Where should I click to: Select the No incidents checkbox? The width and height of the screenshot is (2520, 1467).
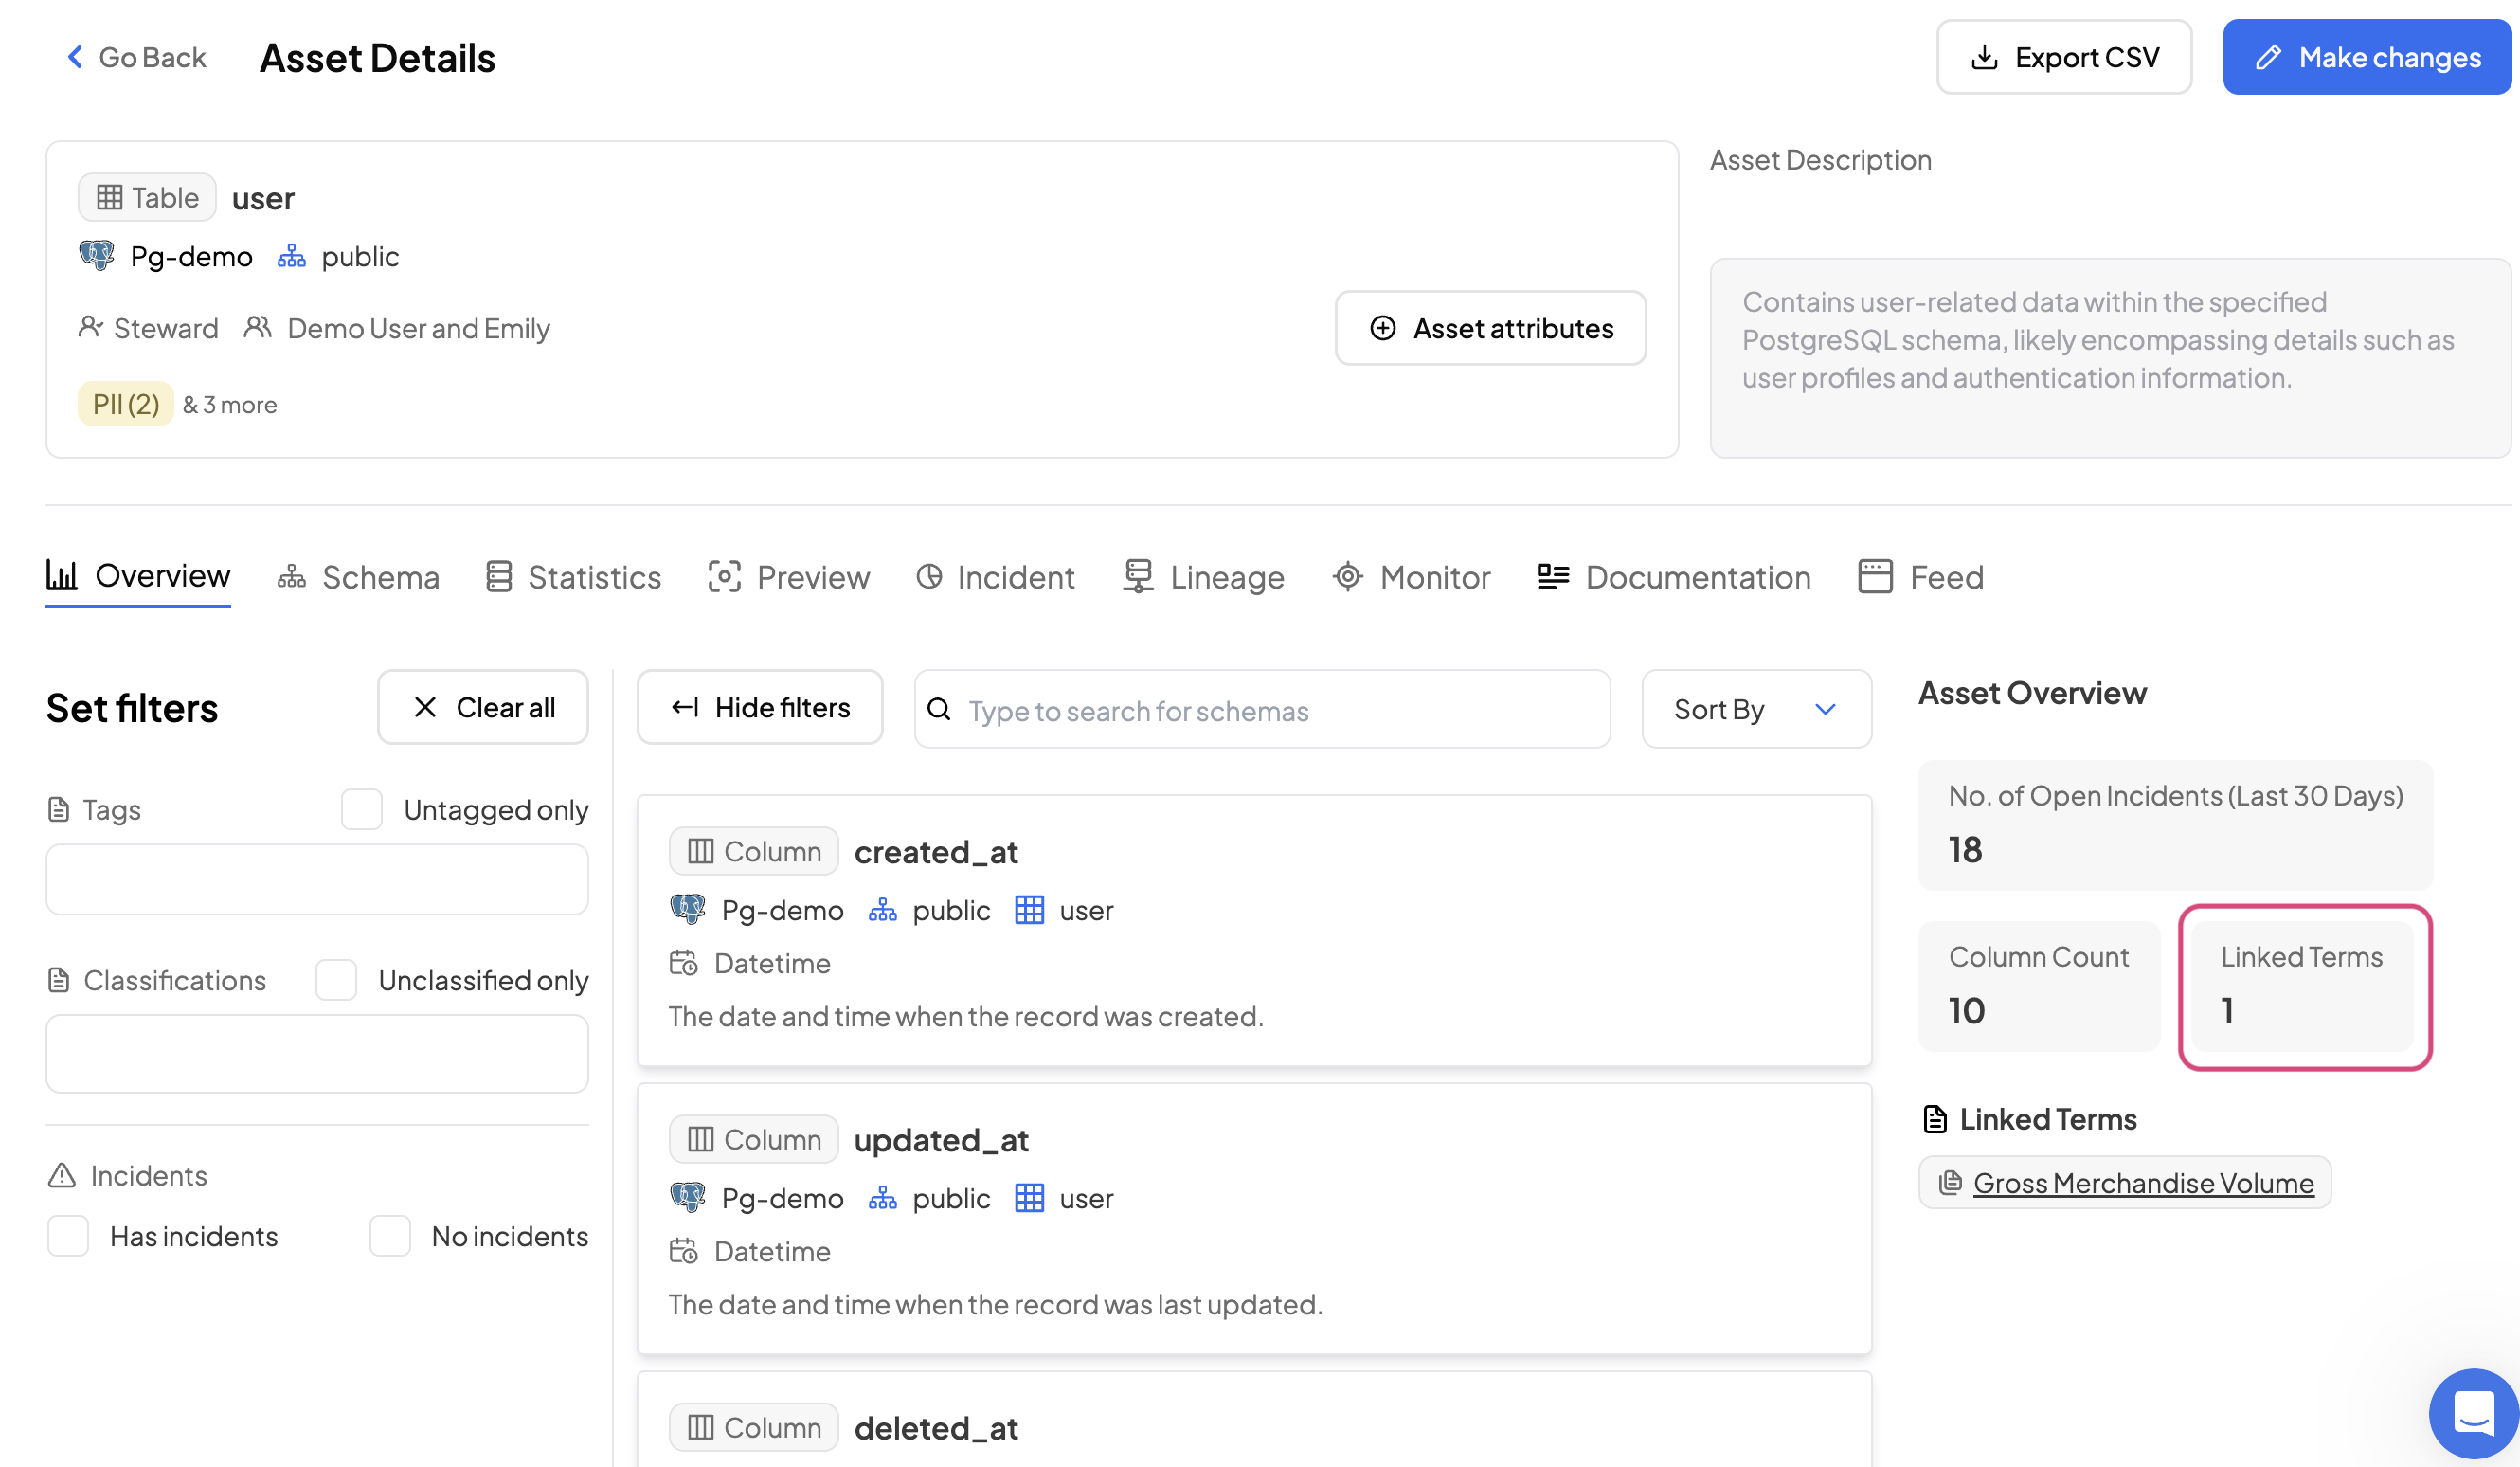pyautogui.click(x=390, y=1236)
